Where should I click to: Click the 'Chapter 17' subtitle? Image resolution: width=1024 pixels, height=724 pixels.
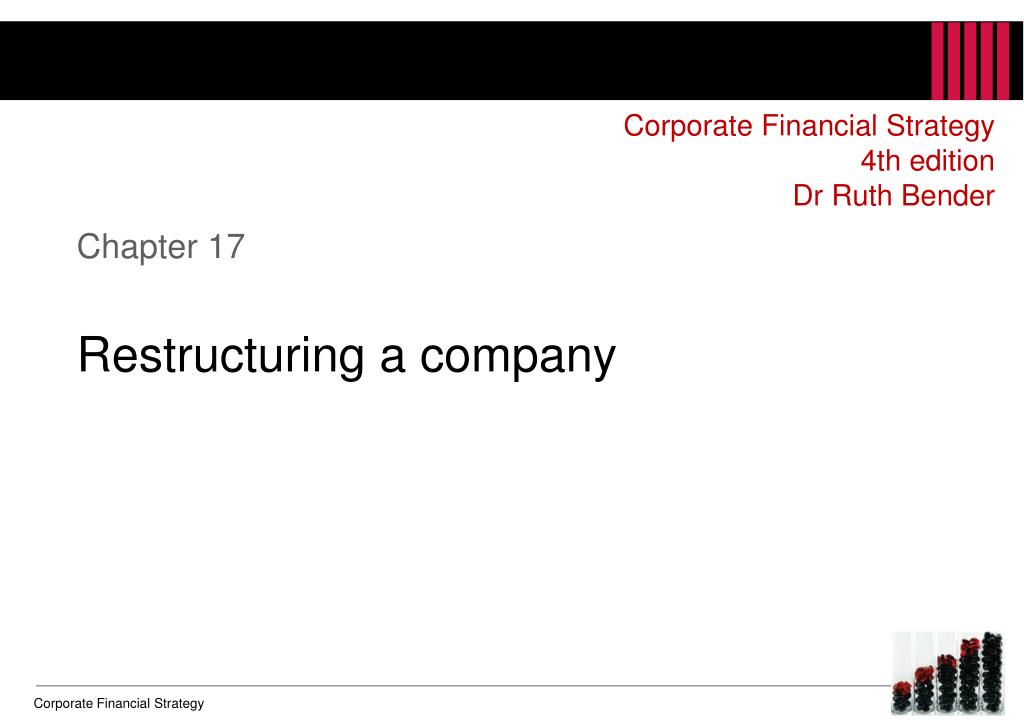161,247
